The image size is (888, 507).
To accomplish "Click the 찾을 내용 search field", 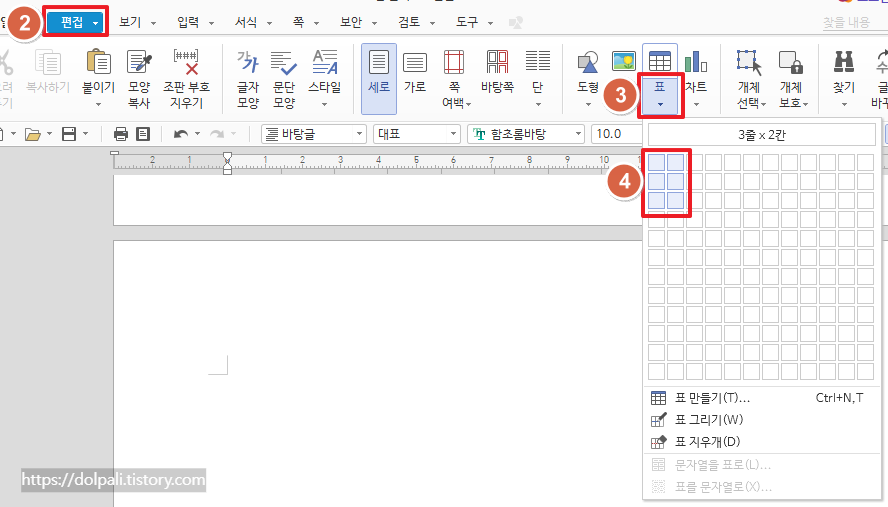I will 849,23.
